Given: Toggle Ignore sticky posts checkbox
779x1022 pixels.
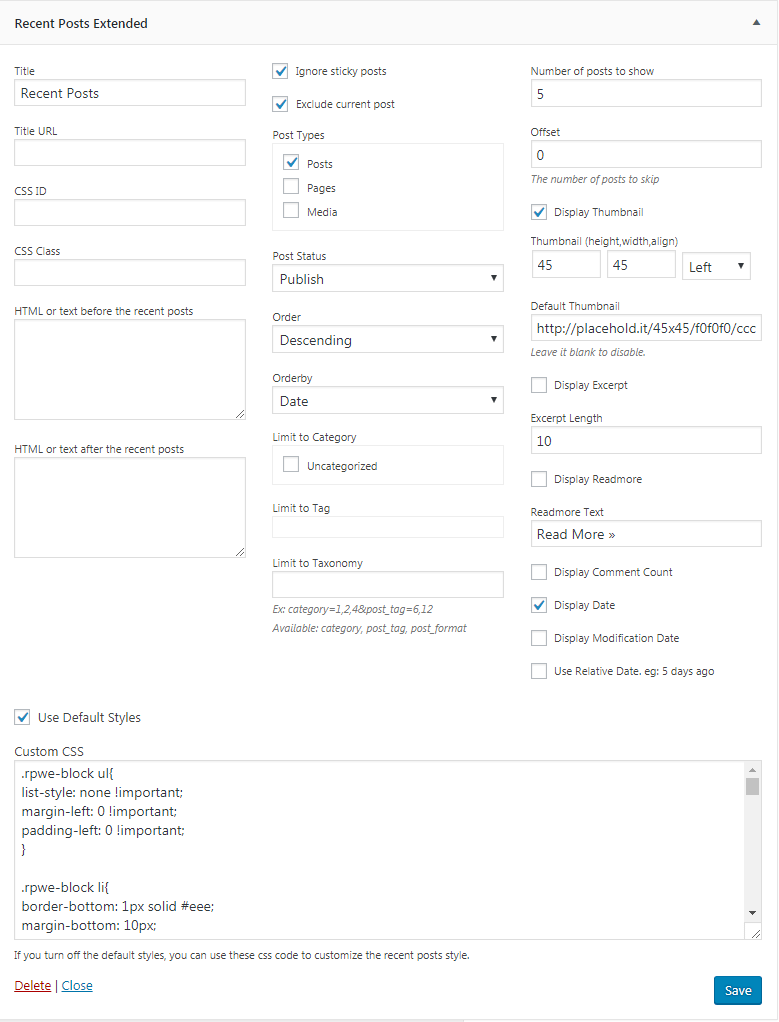Looking at the screenshot, I should click(280, 71).
